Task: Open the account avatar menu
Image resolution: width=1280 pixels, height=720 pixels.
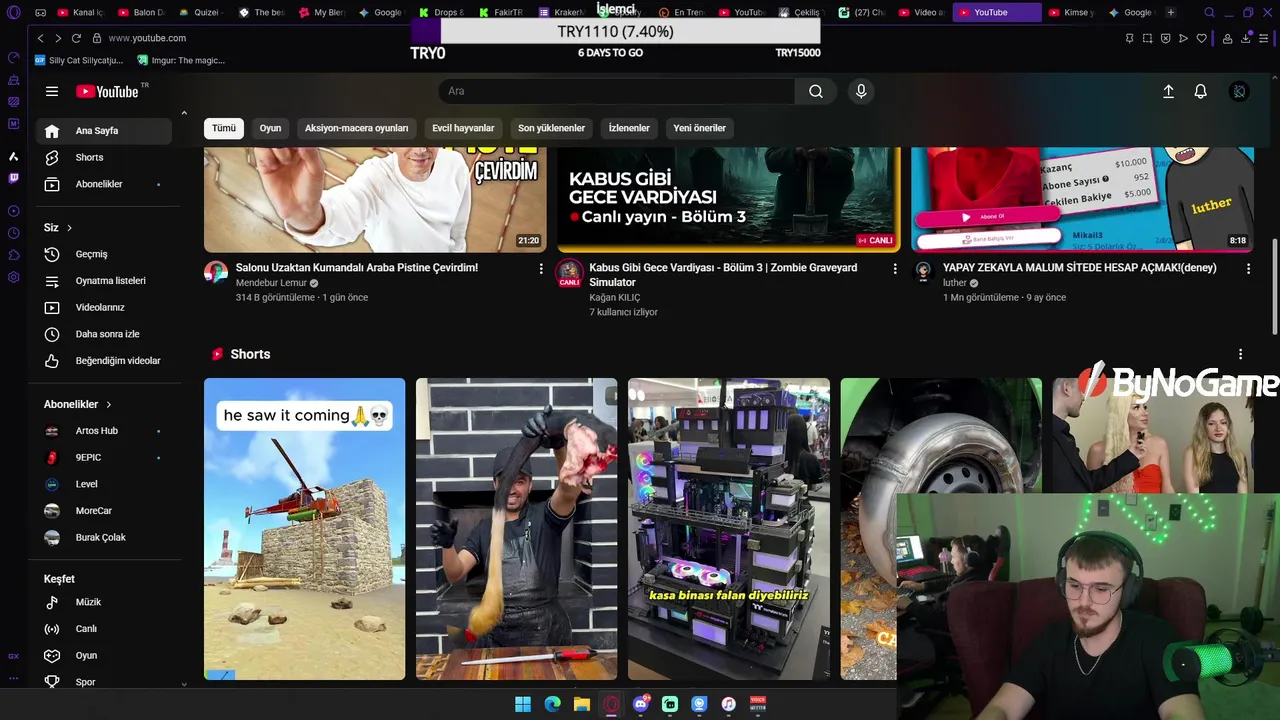Action: [1239, 91]
